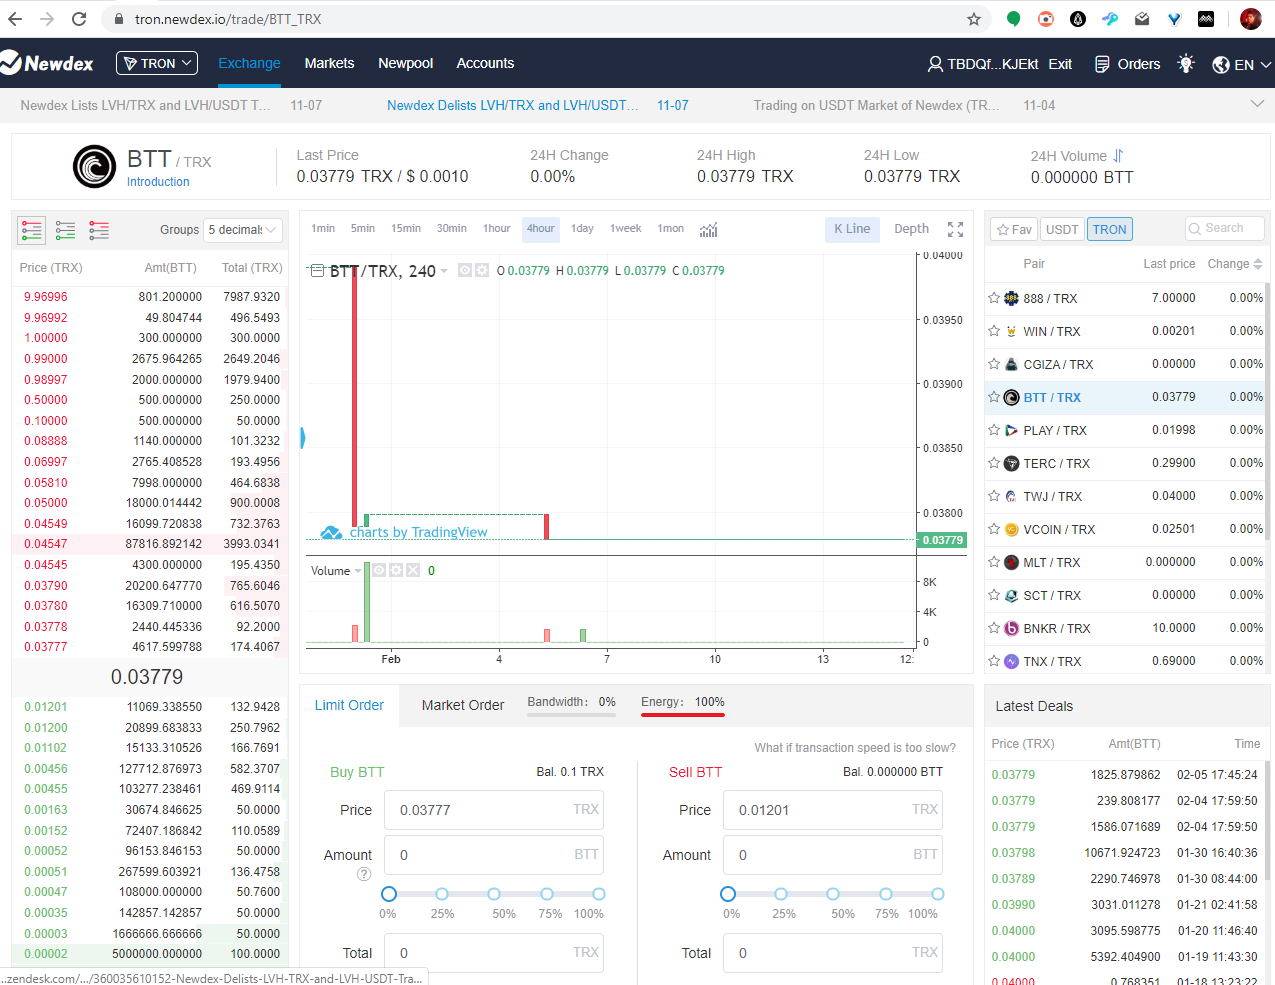The width and height of the screenshot is (1275, 985).
Task: Open the Exchange menu
Action: [x=249, y=63]
